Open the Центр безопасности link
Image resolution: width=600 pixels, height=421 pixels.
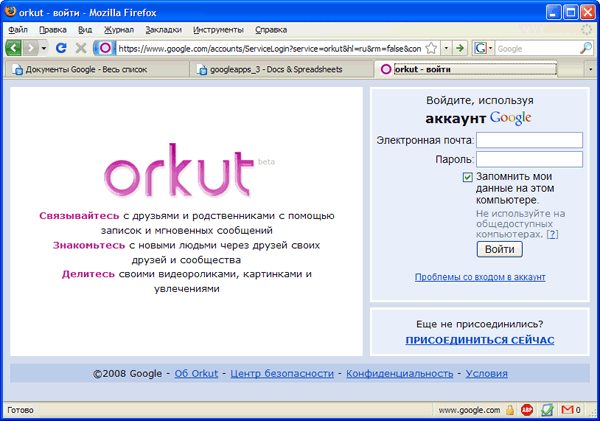282,374
